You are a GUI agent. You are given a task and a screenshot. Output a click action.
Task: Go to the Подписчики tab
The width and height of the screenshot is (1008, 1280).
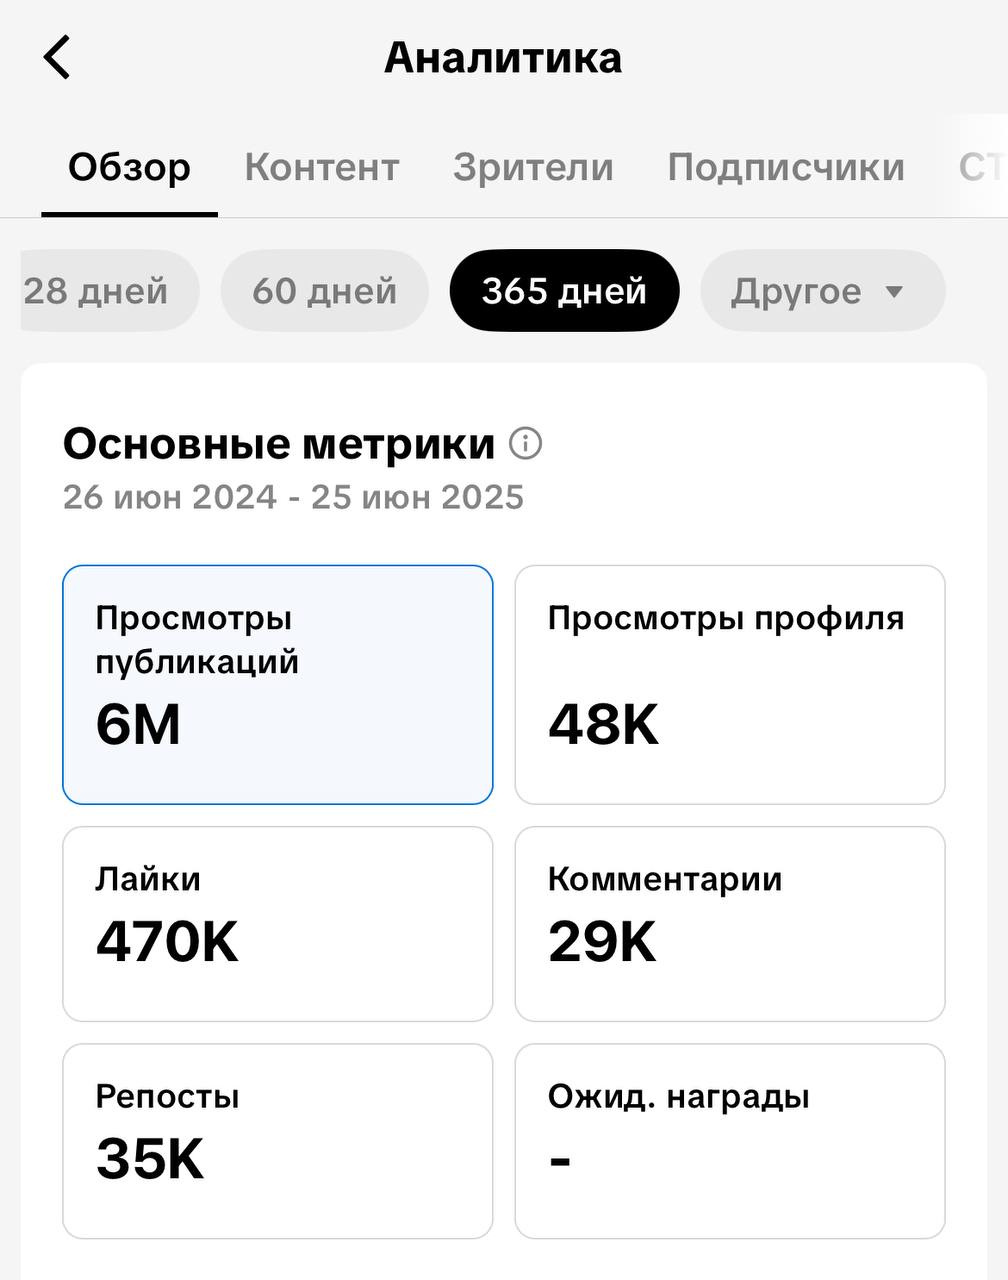(x=786, y=167)
